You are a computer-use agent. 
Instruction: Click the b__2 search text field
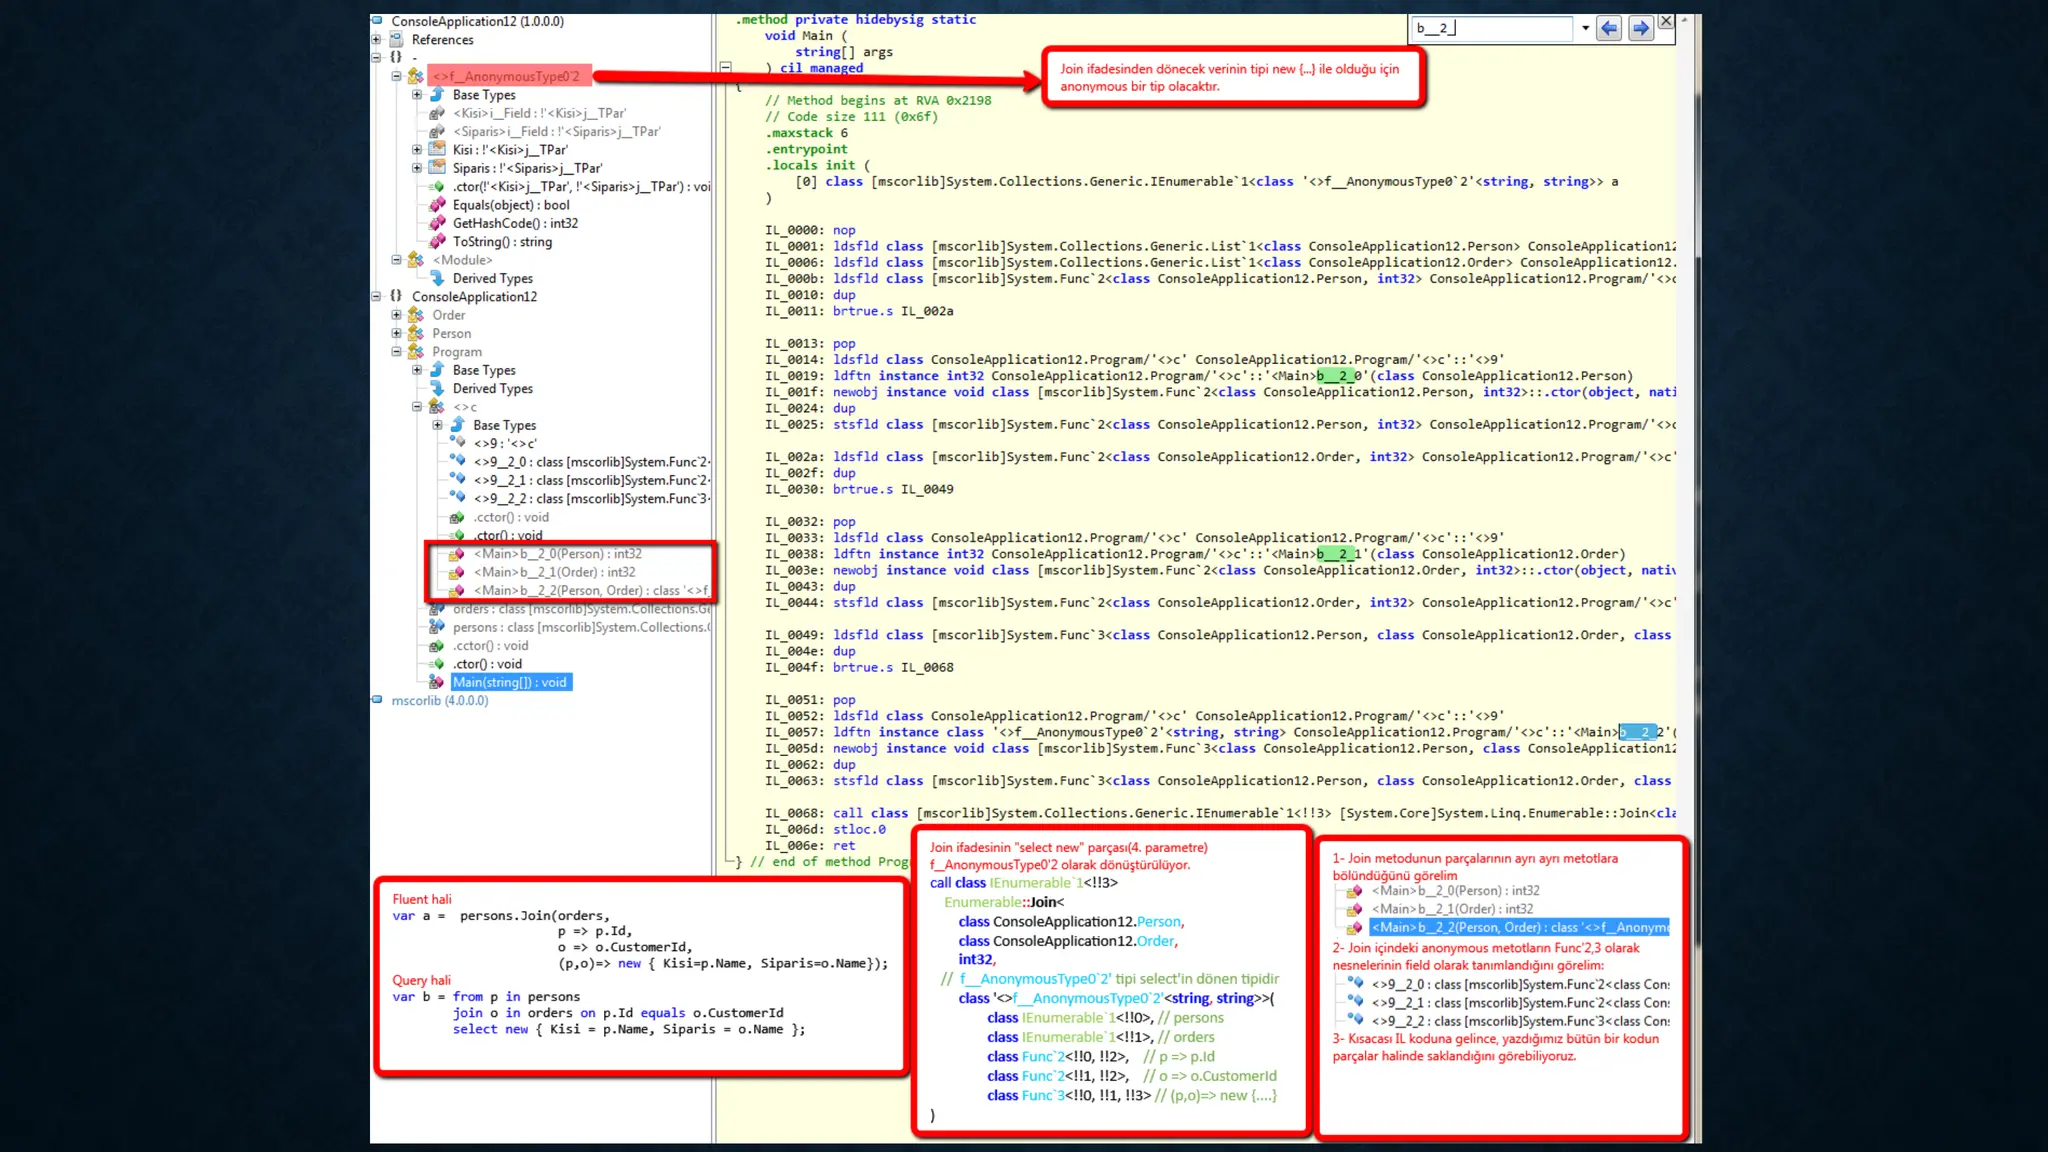(x=1493, y=28)
